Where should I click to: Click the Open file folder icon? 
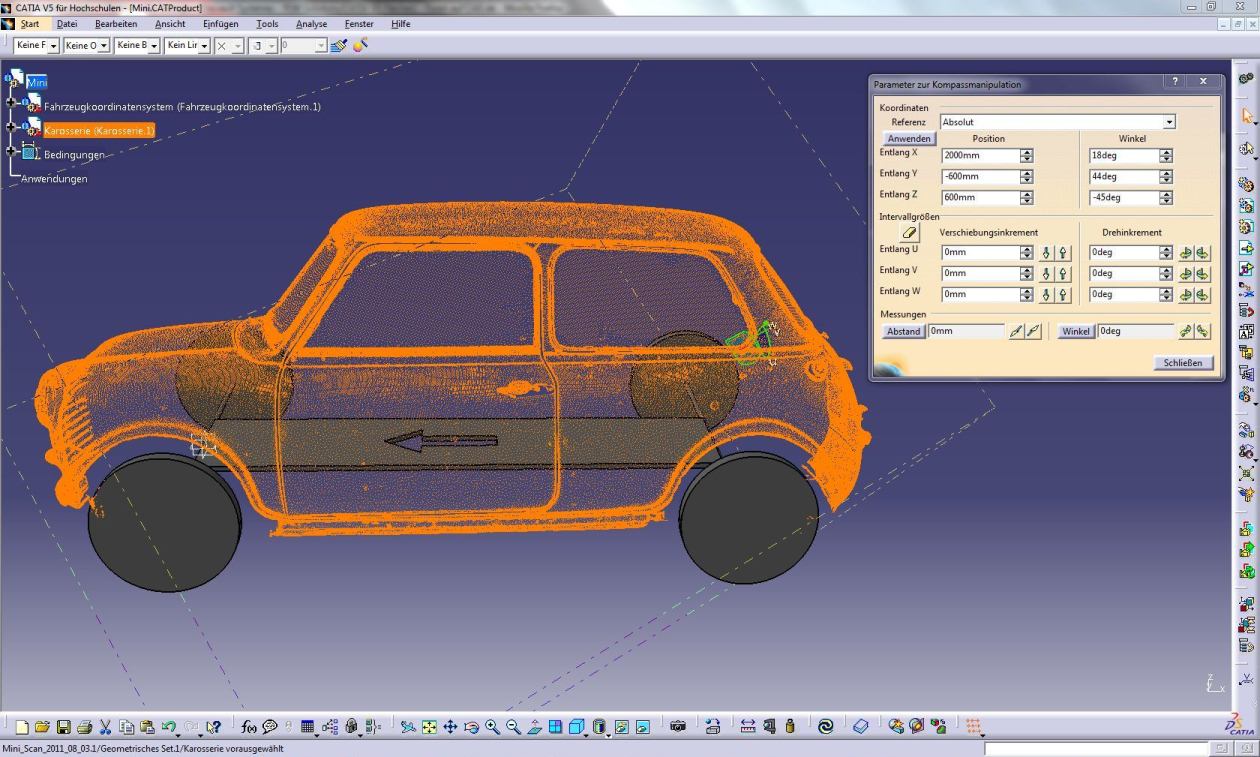[42, 727]
